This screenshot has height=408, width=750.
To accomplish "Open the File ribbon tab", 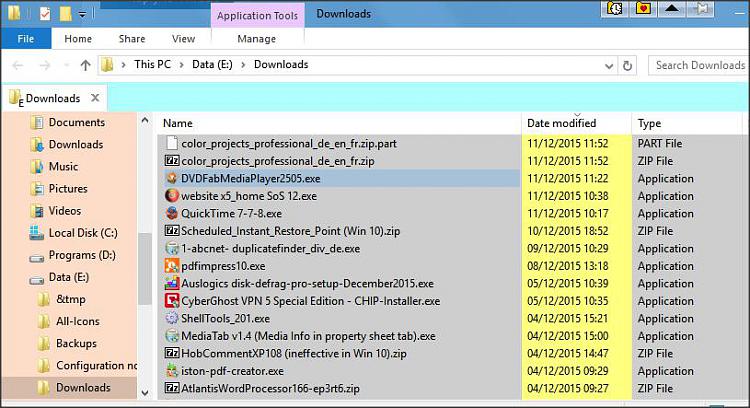I will [26, 39].
